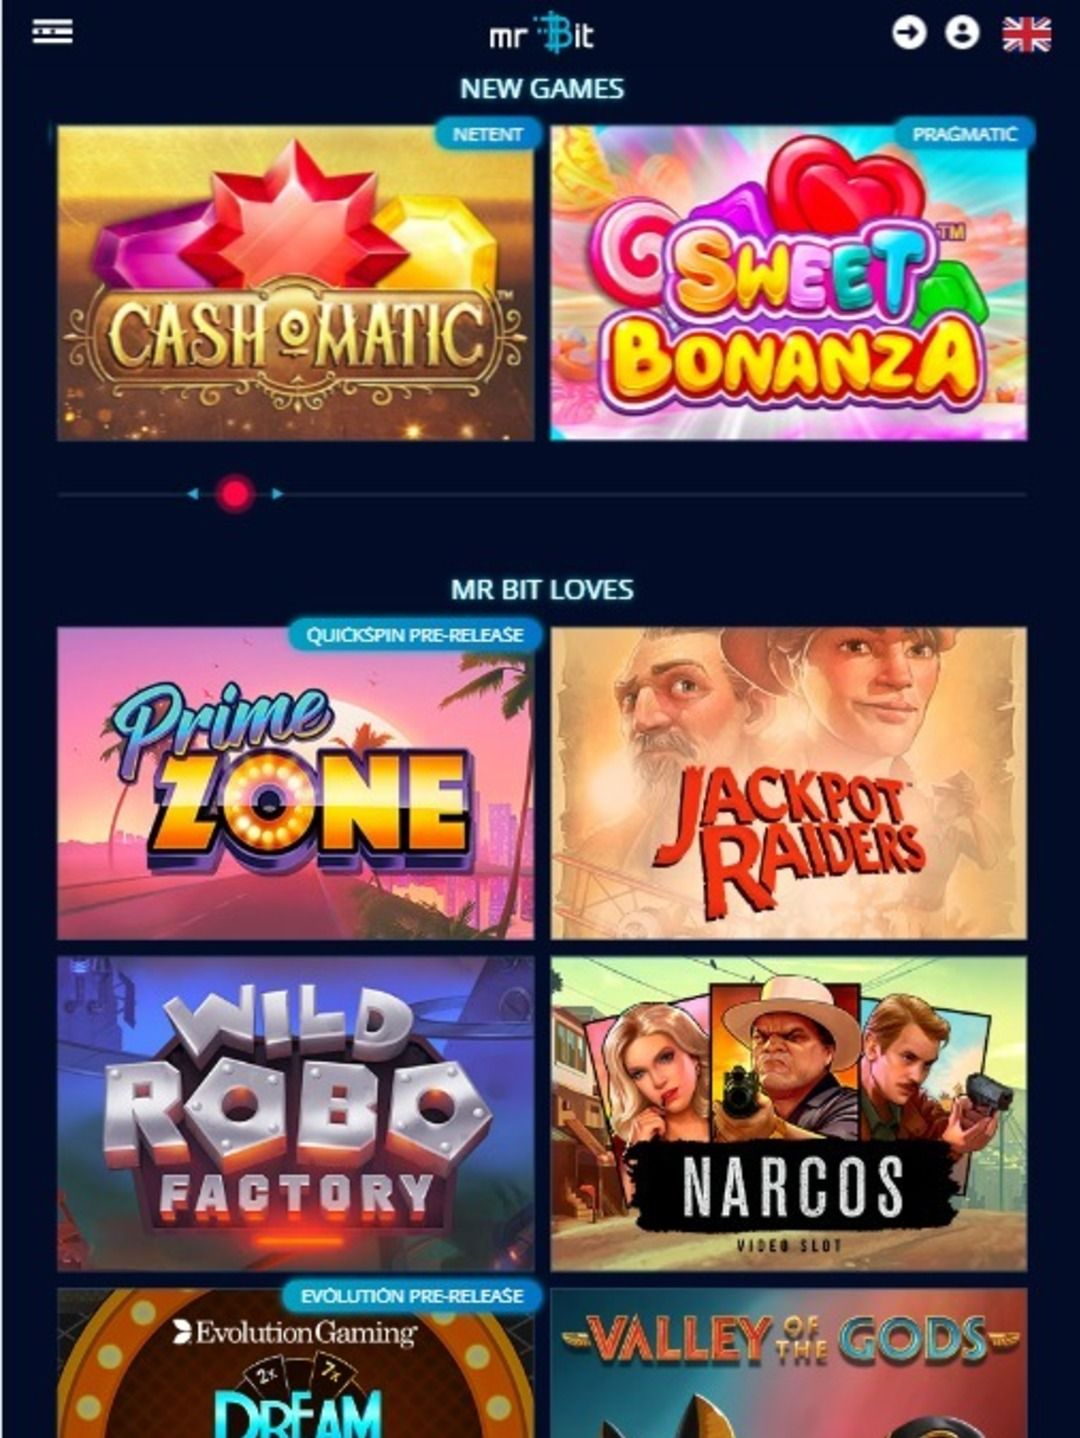Click the red carousel slider handle

tap(236, 494)
